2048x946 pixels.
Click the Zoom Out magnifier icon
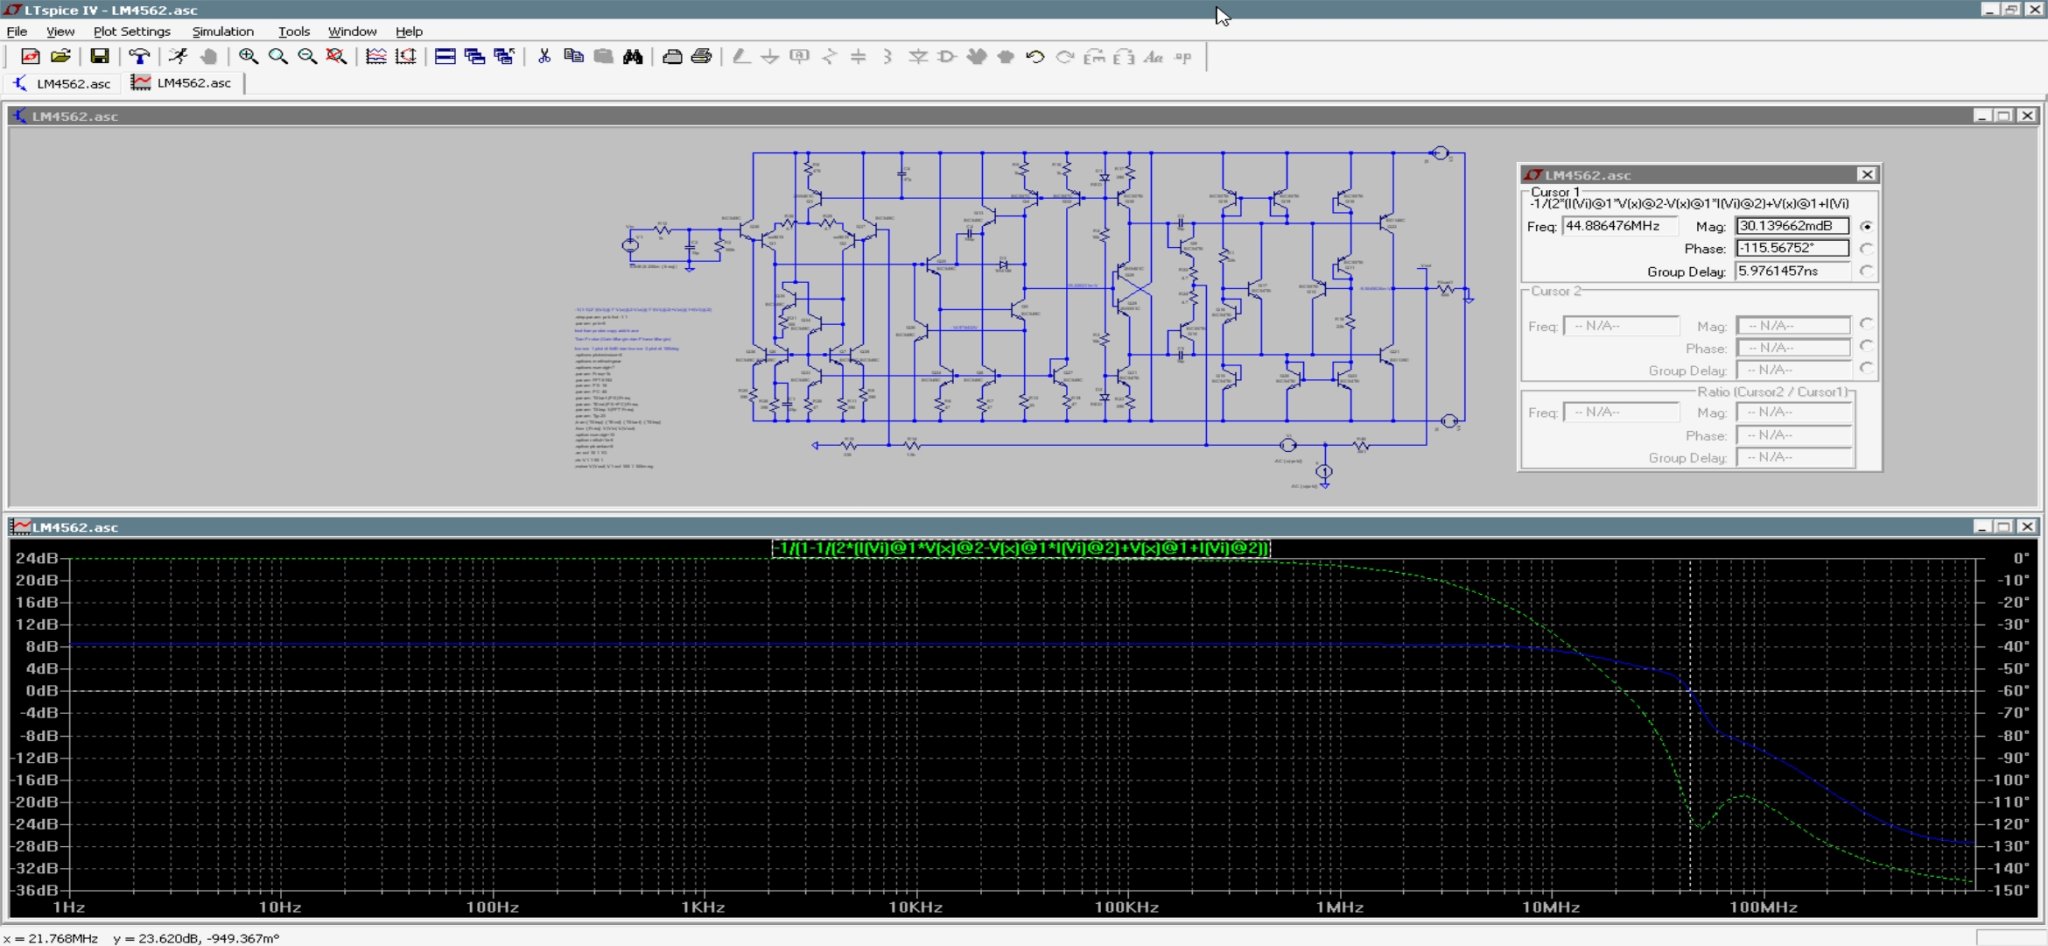(x=307, y=56)
